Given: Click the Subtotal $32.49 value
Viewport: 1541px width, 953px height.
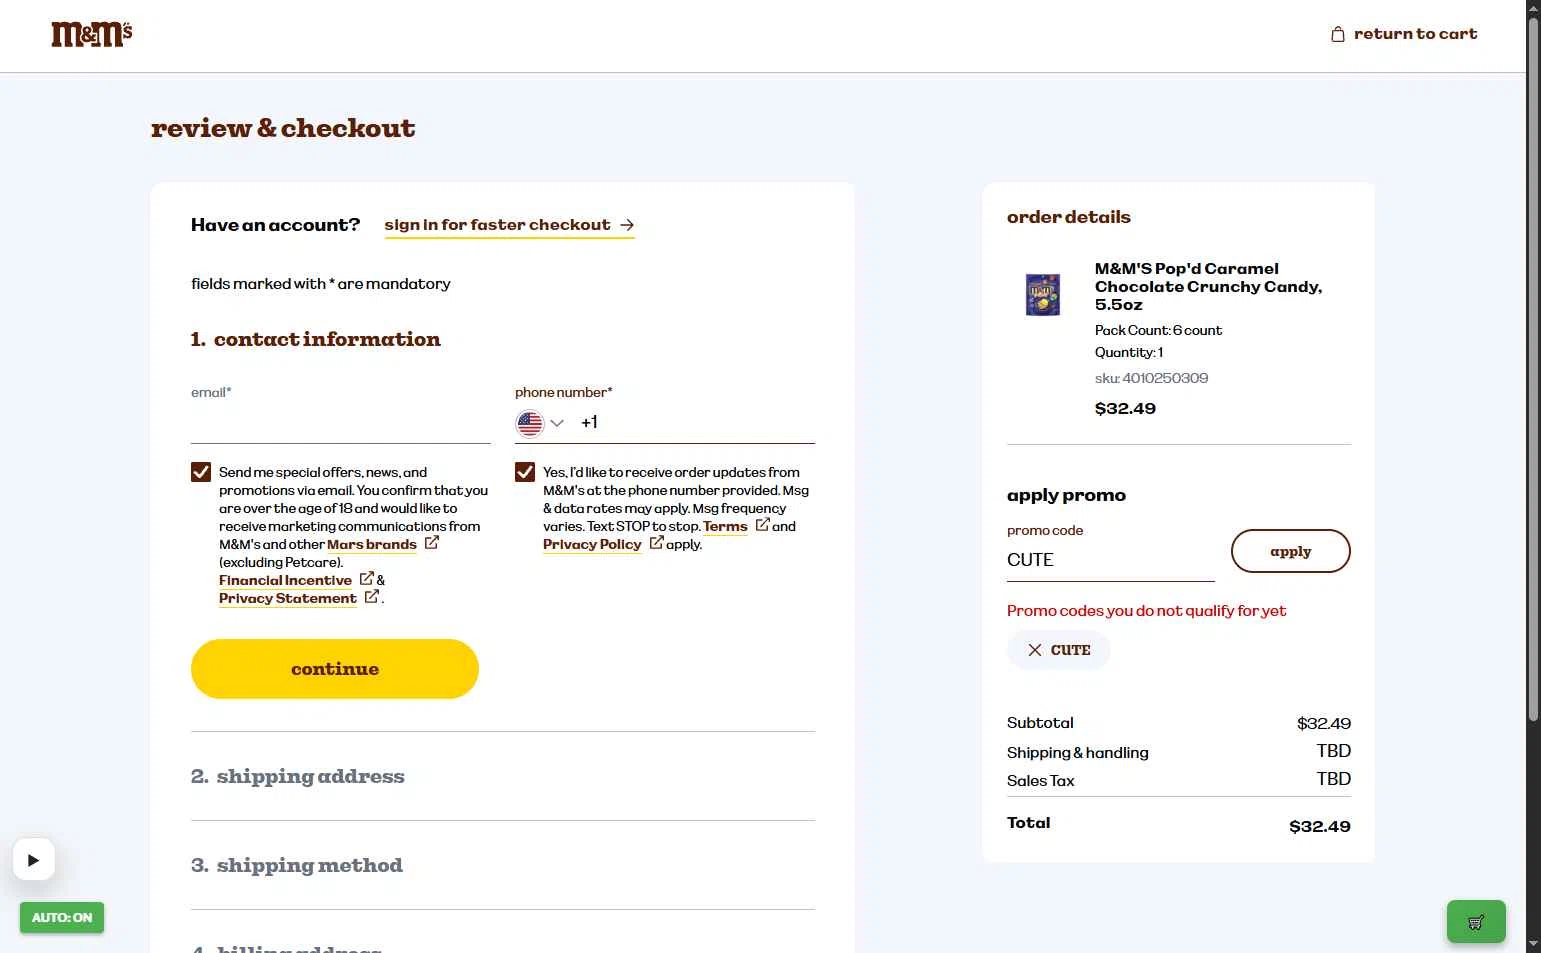Looking at the screenshot, I should coord(1324,723).
